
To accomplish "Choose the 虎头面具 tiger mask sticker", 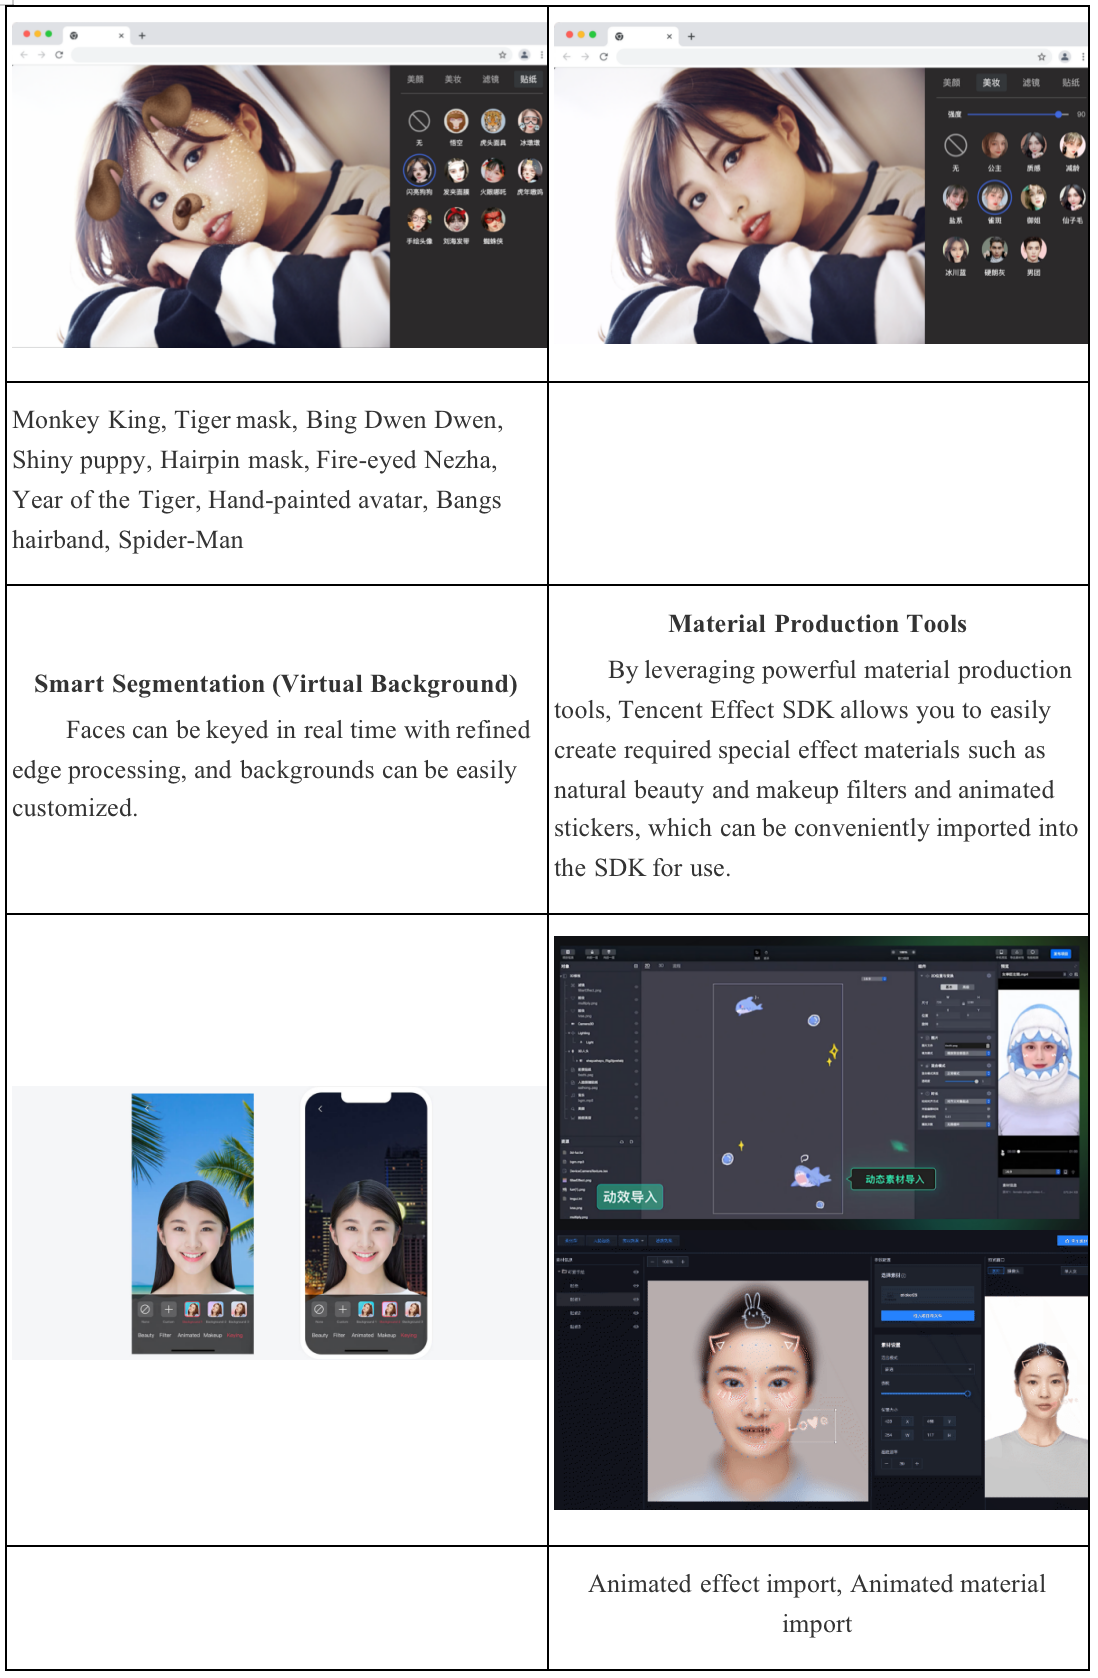I will [x=493, y=122].
